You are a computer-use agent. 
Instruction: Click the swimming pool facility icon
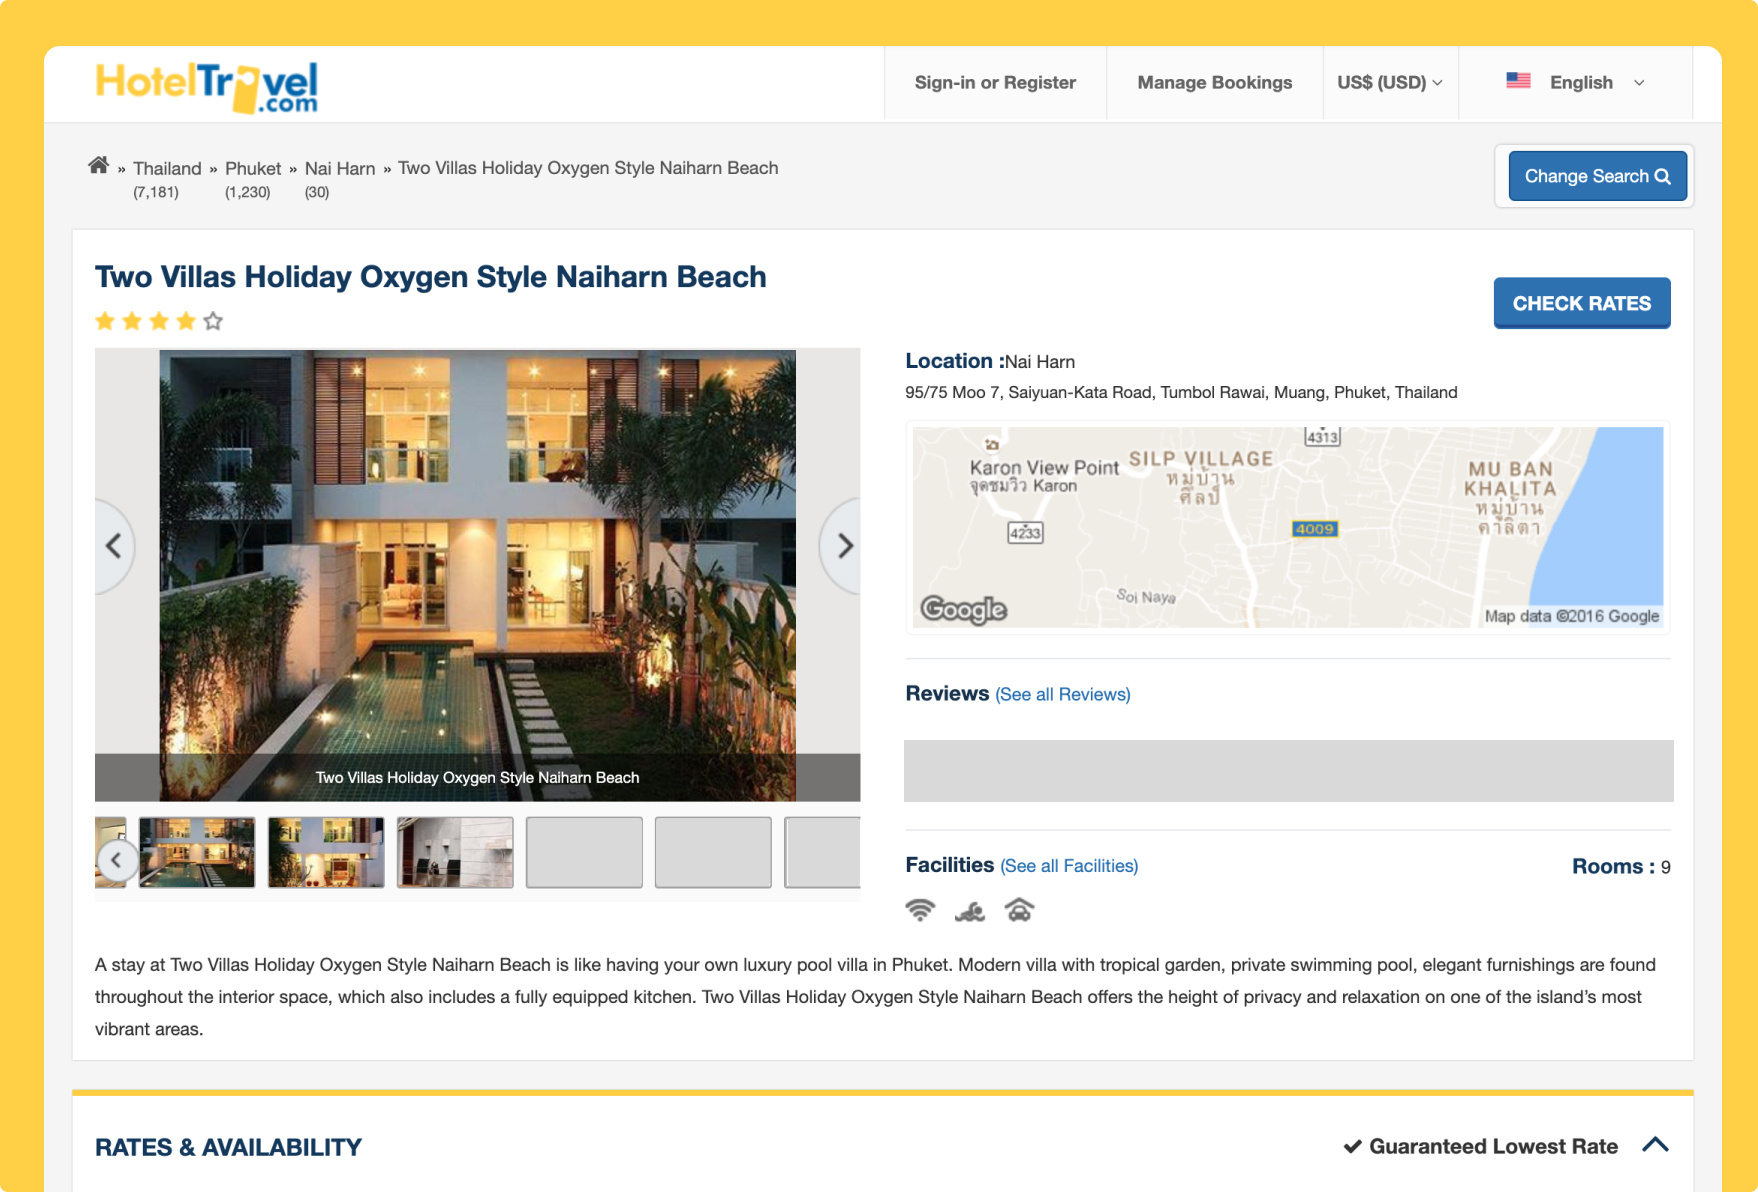click(x=969, y=911)
